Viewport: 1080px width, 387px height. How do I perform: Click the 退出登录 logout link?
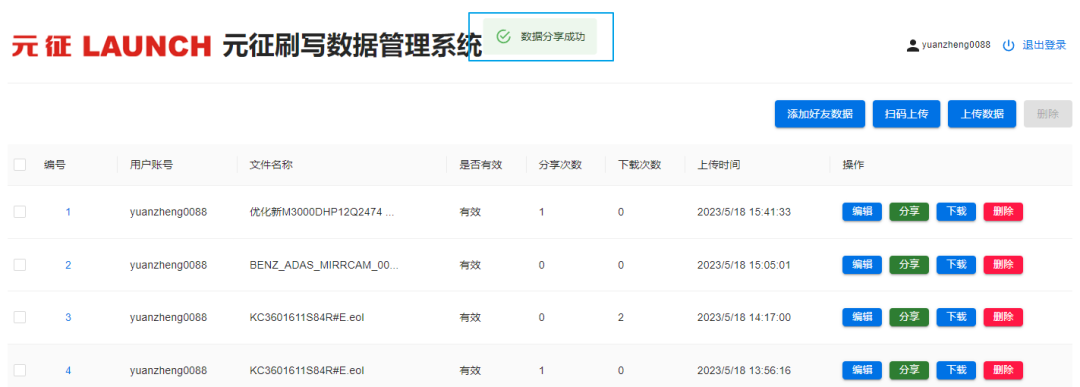point(1044,45)
